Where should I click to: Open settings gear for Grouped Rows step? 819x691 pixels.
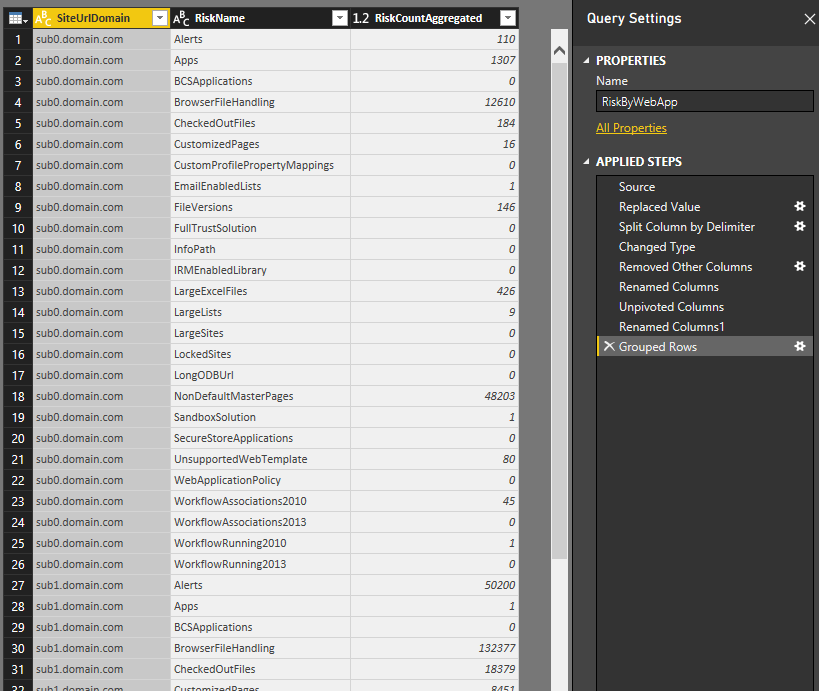click(x=799, y=347)
